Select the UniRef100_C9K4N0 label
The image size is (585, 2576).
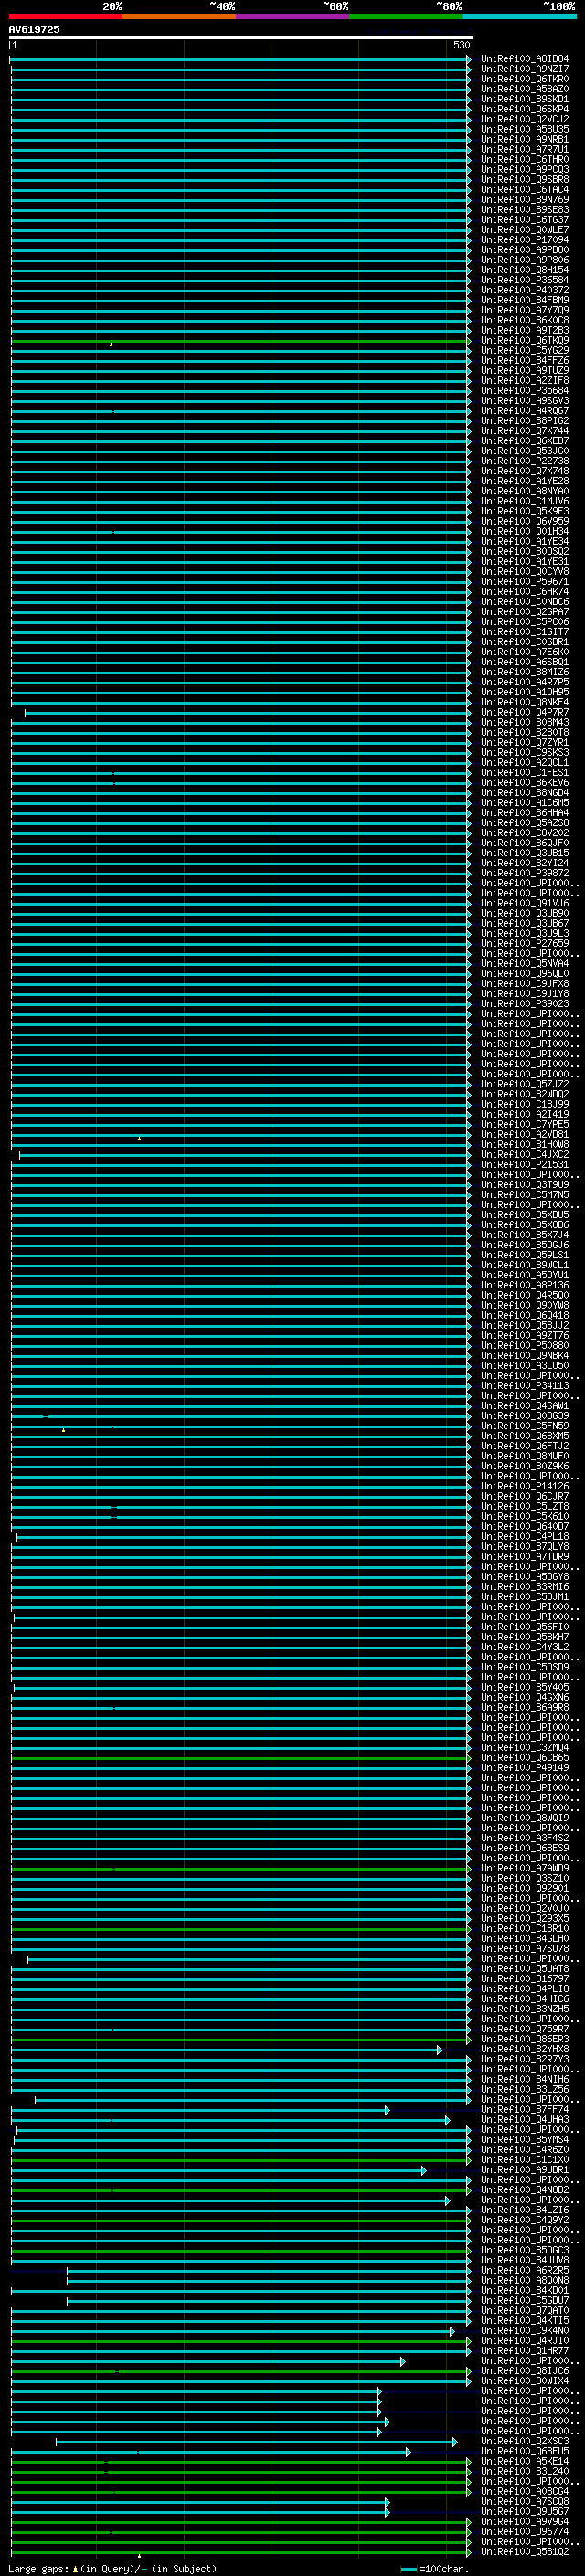coord(525,2330)
